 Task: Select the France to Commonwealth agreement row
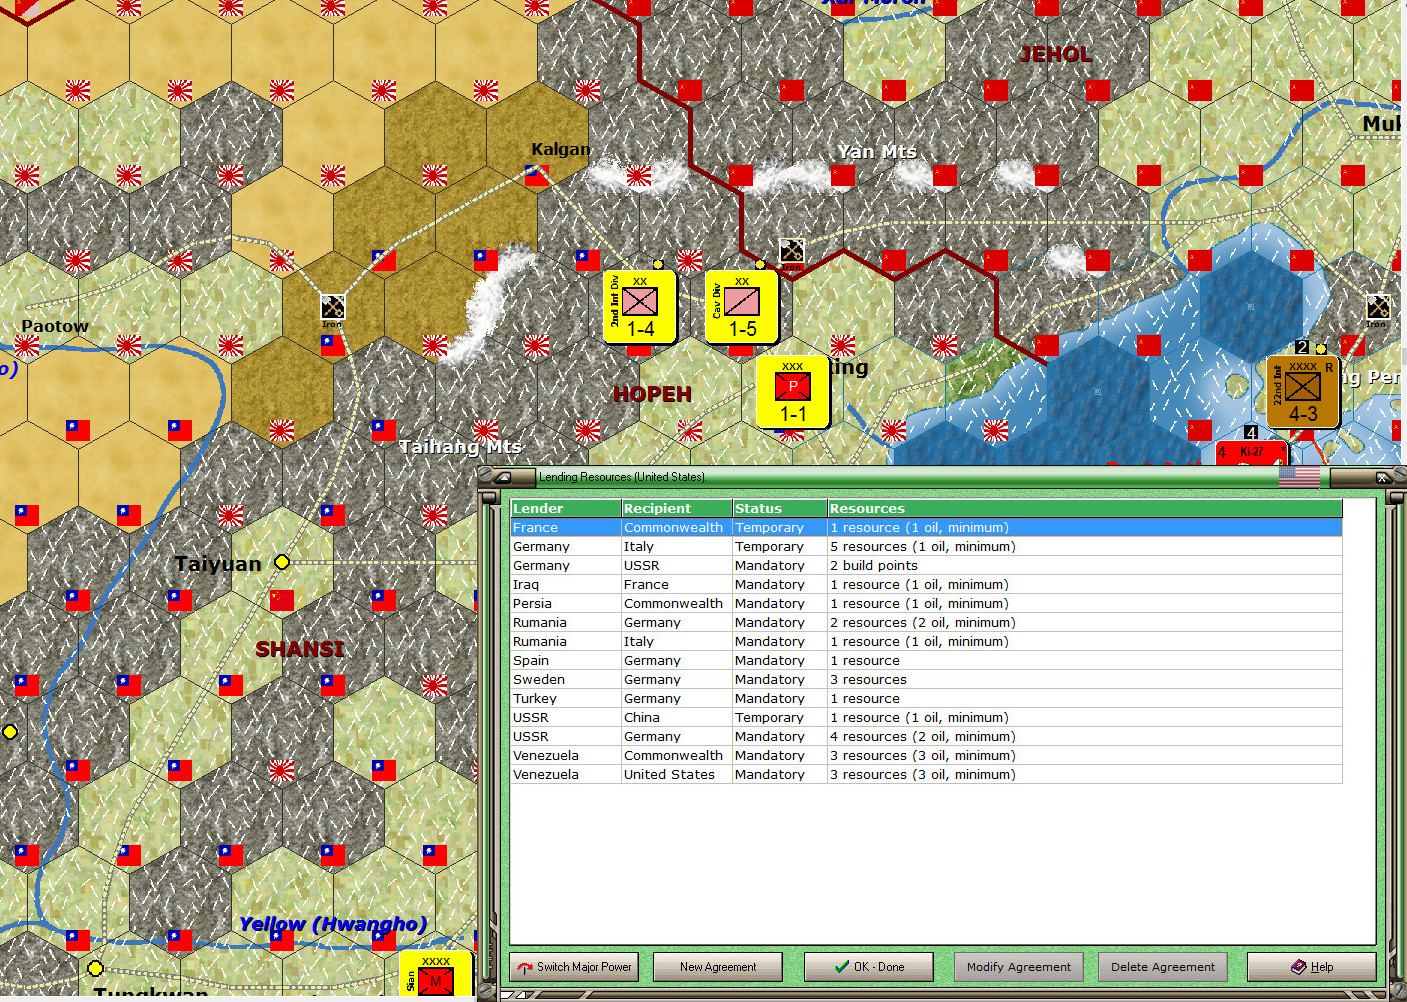pyautogui.click(x=926, y=527)
